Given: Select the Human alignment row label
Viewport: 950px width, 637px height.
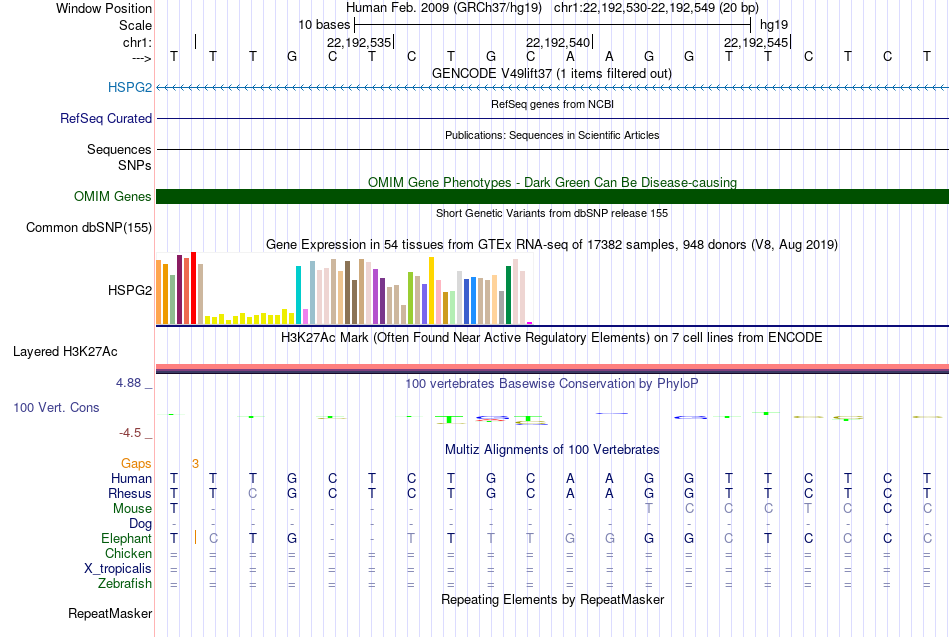Looking at the screenshot, I should coord(131,478).
